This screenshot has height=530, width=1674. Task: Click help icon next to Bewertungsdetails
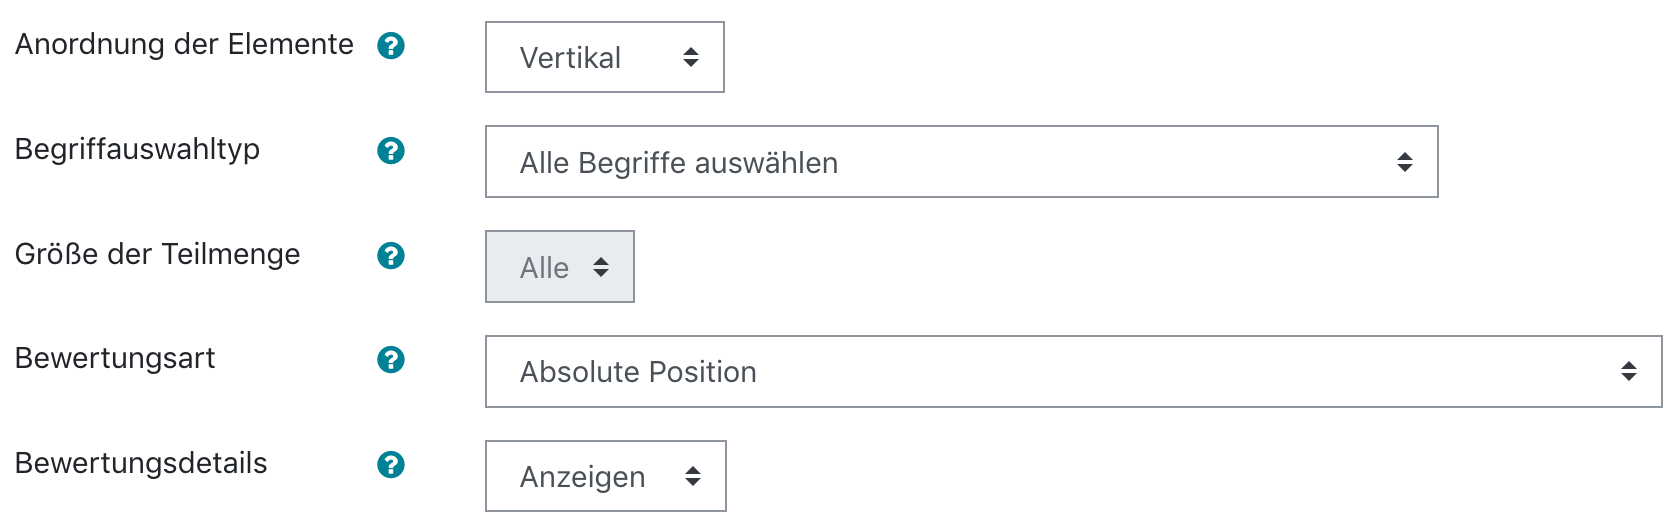click(x=391, y=465)
